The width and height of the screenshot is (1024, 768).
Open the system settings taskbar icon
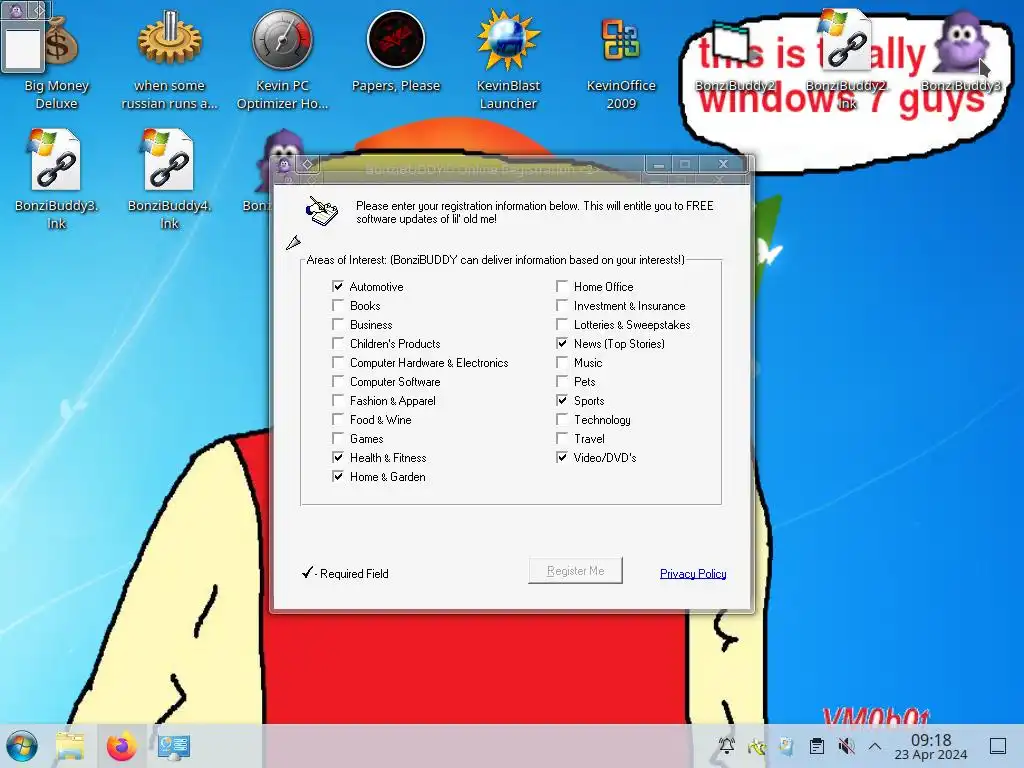pyautogui.click(x=174, y=746)
